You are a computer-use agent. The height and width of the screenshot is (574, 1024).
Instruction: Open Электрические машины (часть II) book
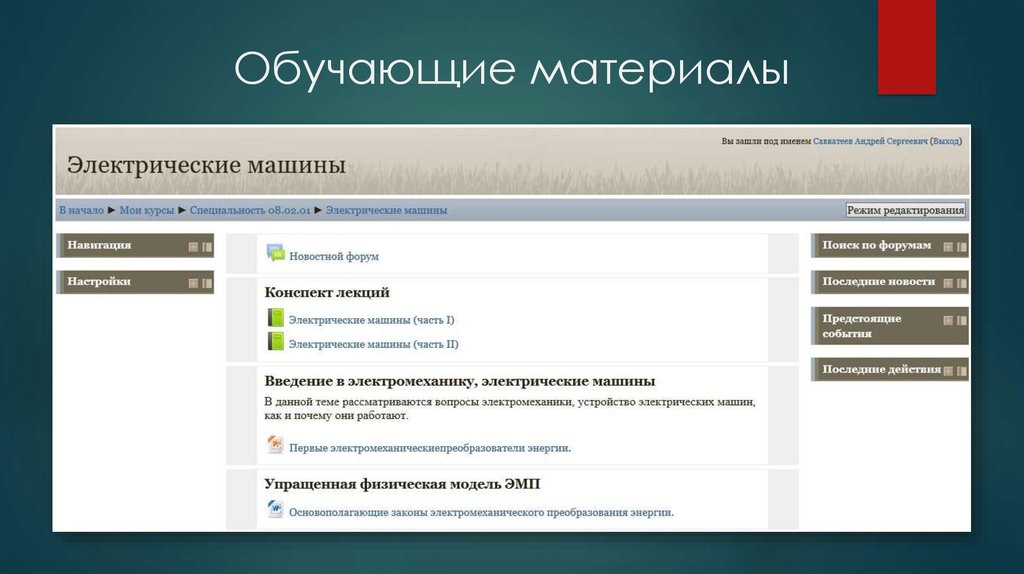(x=374, y=344)
